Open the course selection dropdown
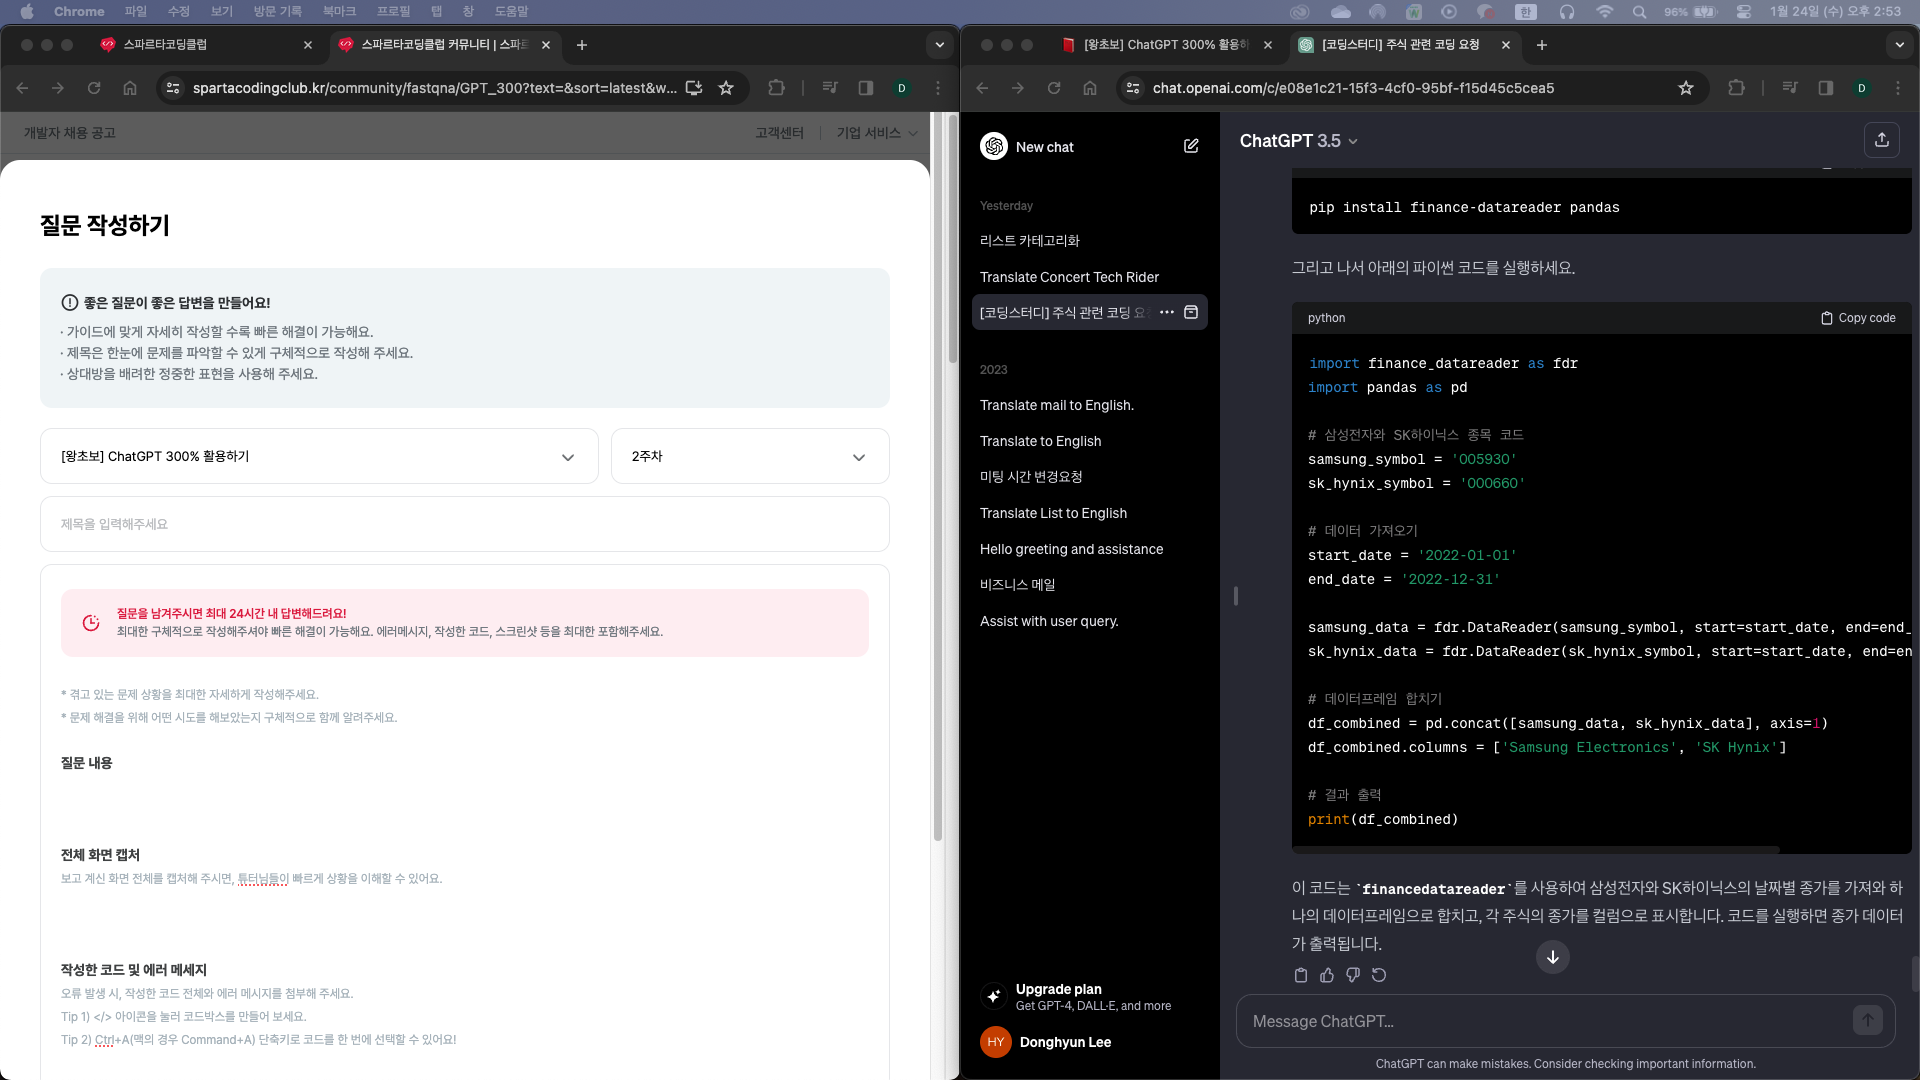This screenshot has width=1920, height=1080. [x=319, y=456]
